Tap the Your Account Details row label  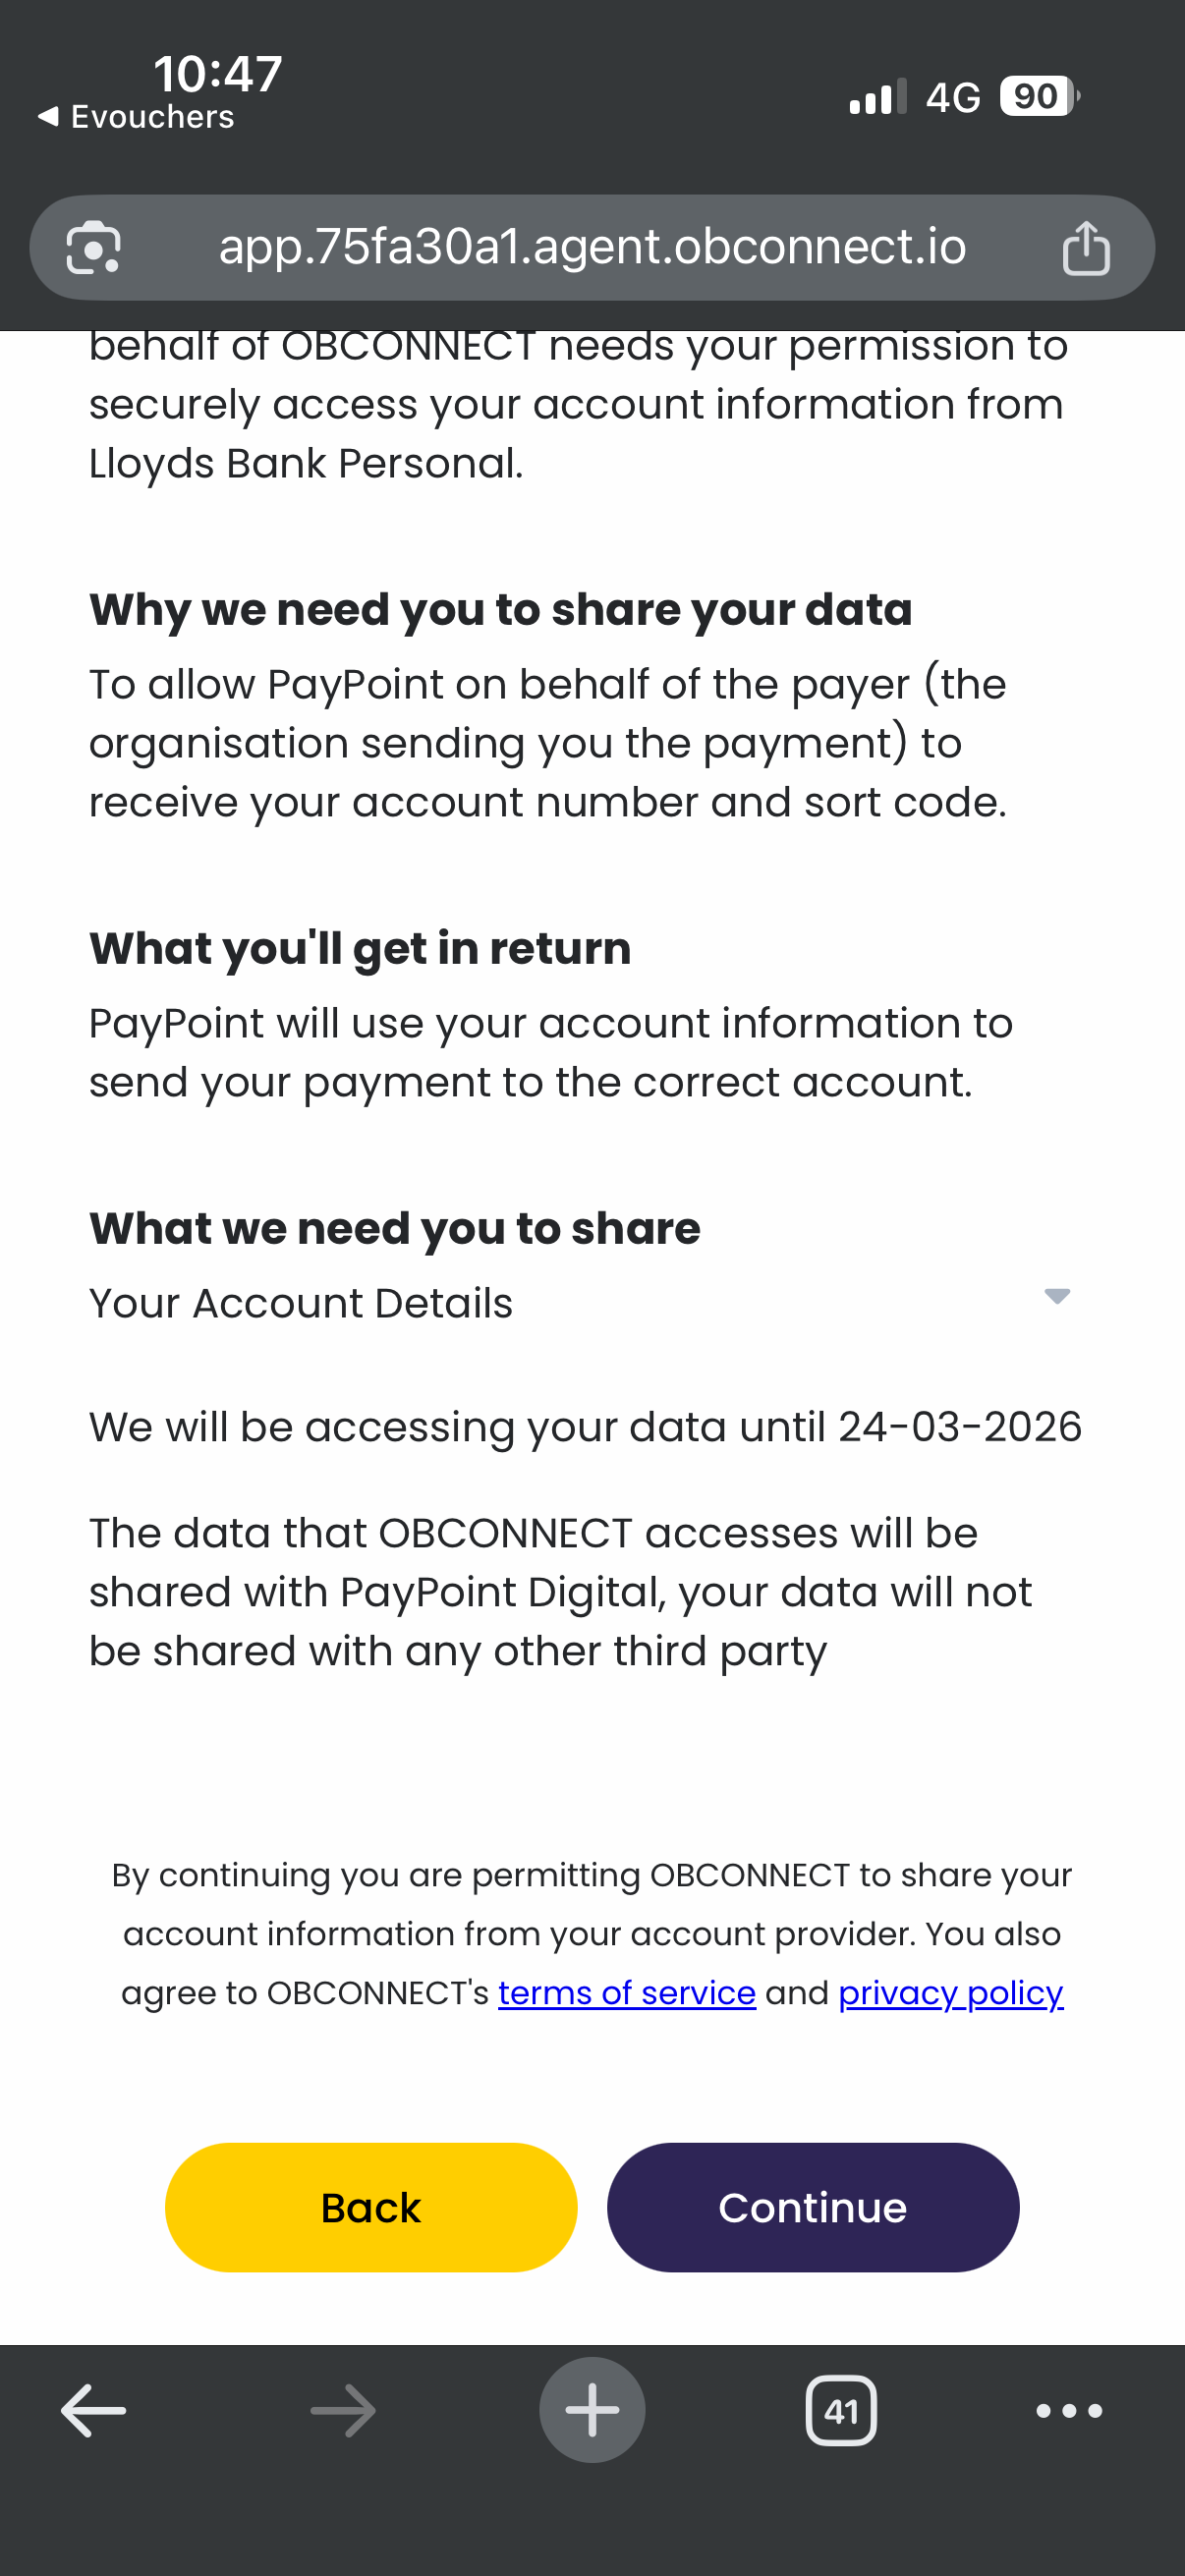(x=301, y=1304)
